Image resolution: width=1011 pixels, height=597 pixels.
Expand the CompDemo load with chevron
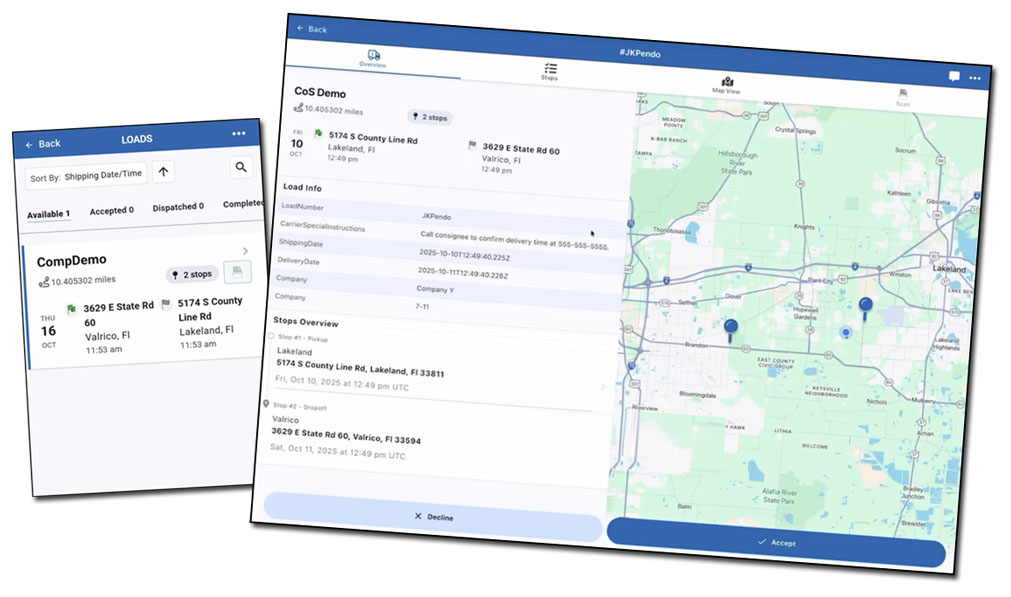246,251
